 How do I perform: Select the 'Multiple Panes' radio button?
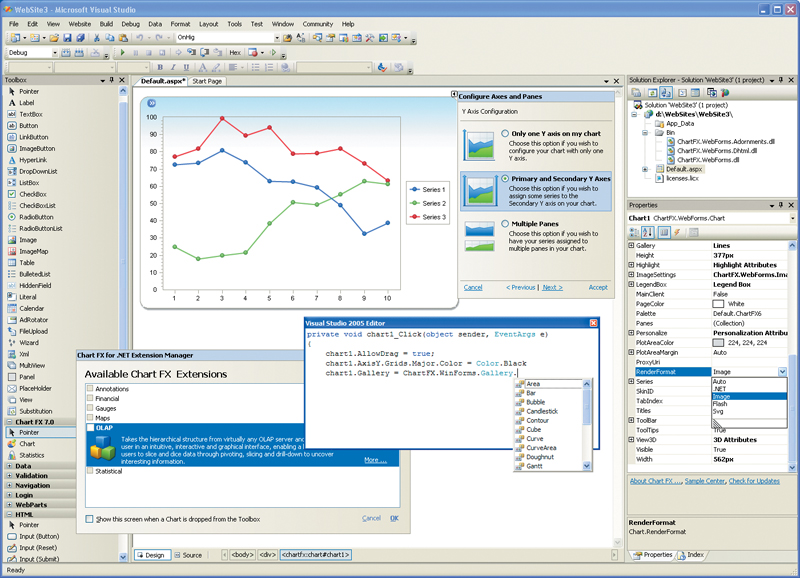point(505,223)
